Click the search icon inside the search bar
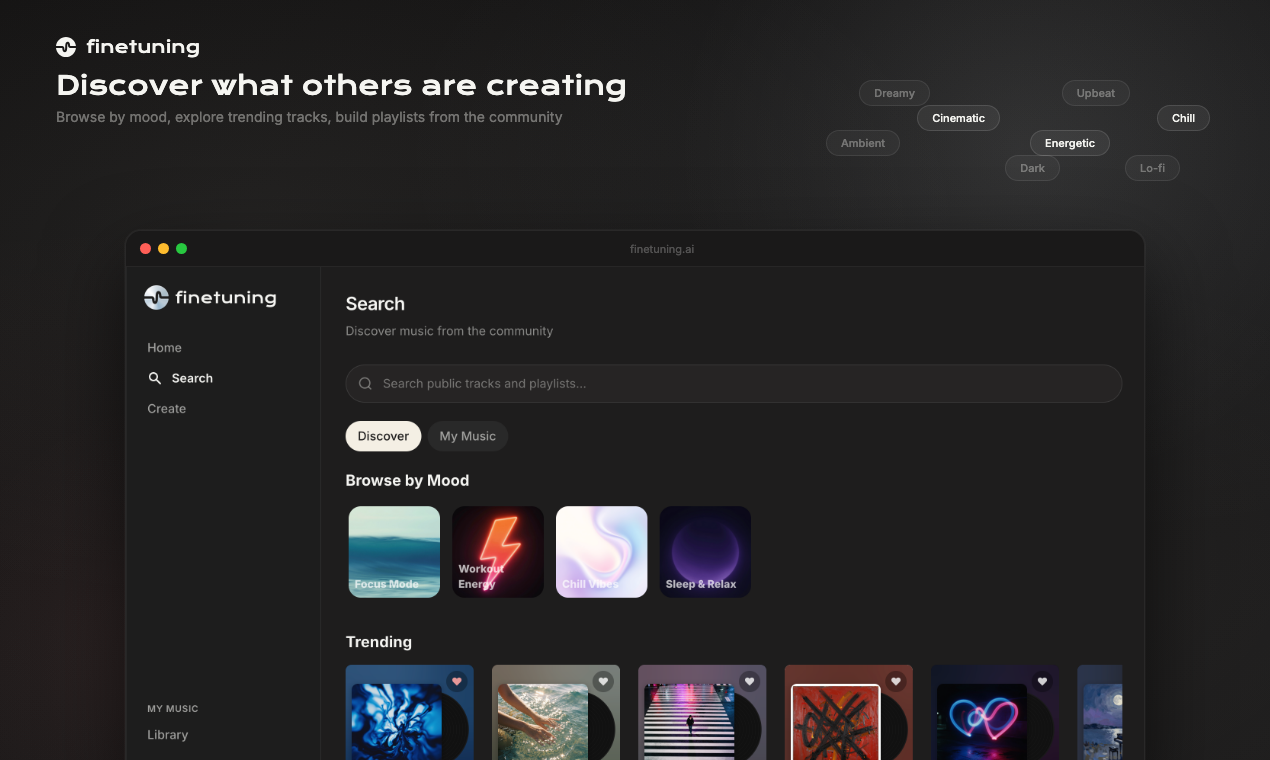 [365, 383]
